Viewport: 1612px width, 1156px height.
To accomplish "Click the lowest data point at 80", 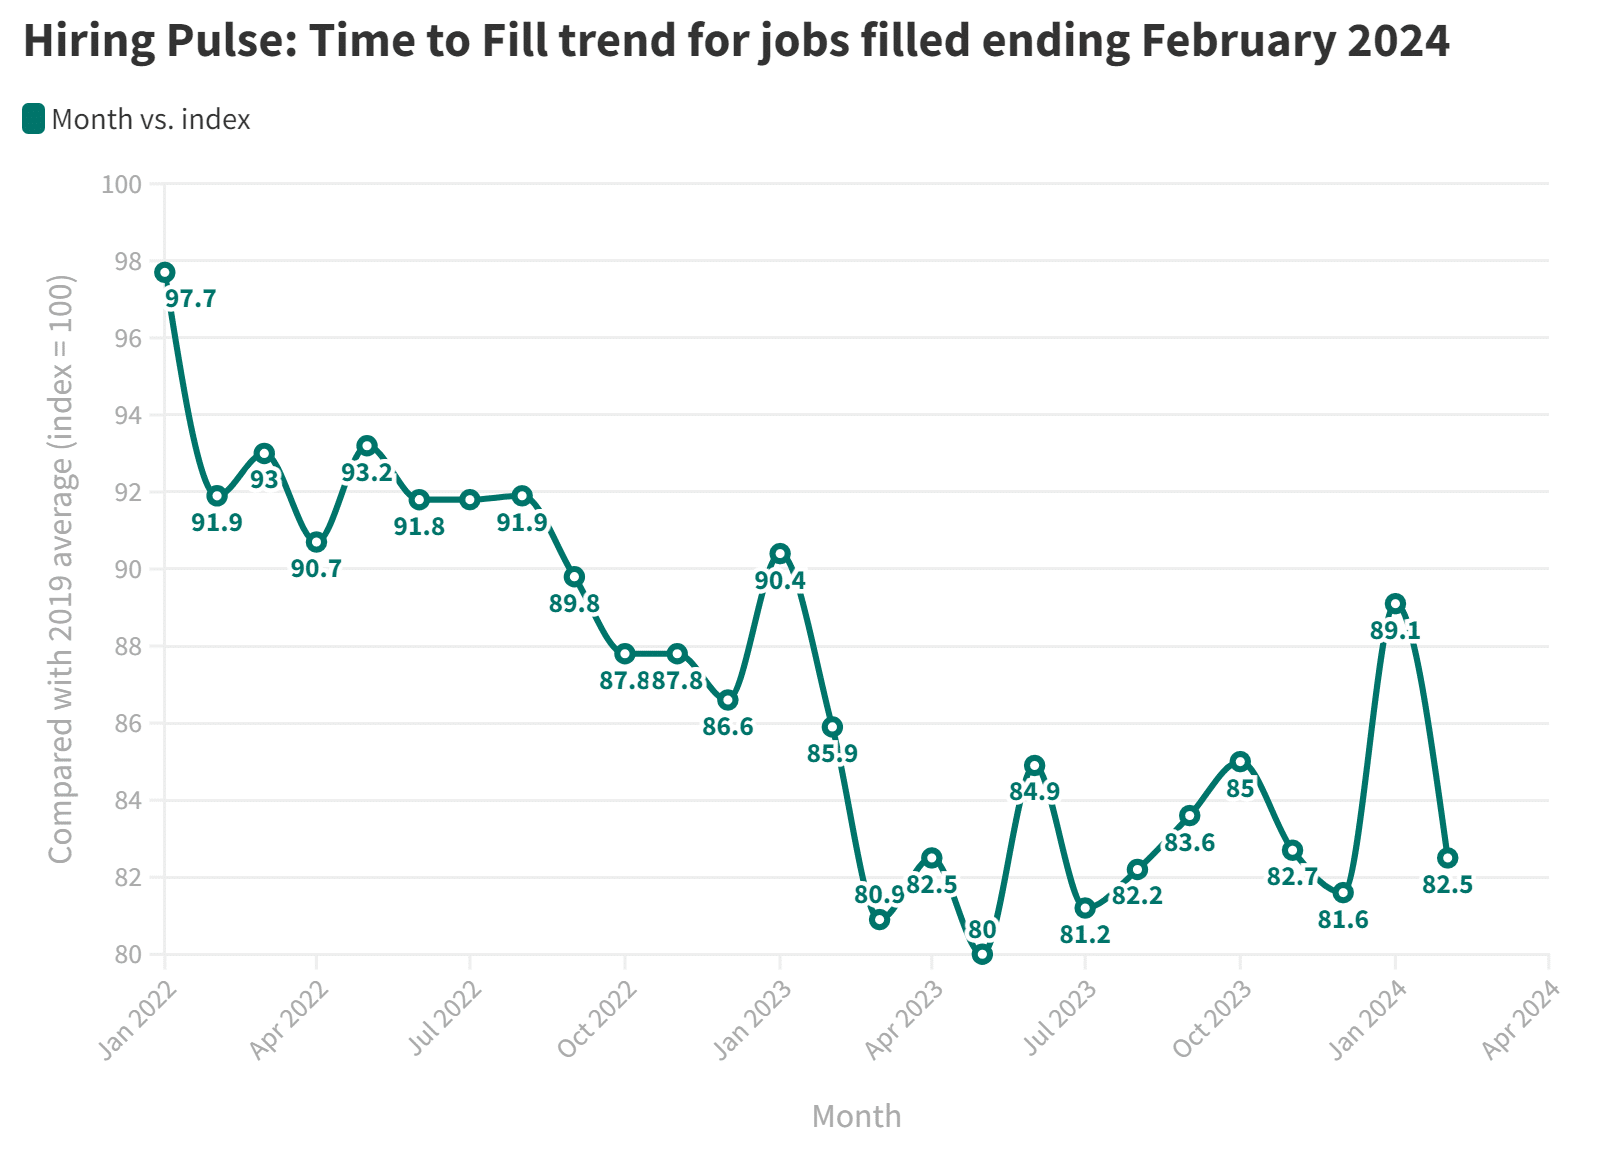I will pos(982,954).
